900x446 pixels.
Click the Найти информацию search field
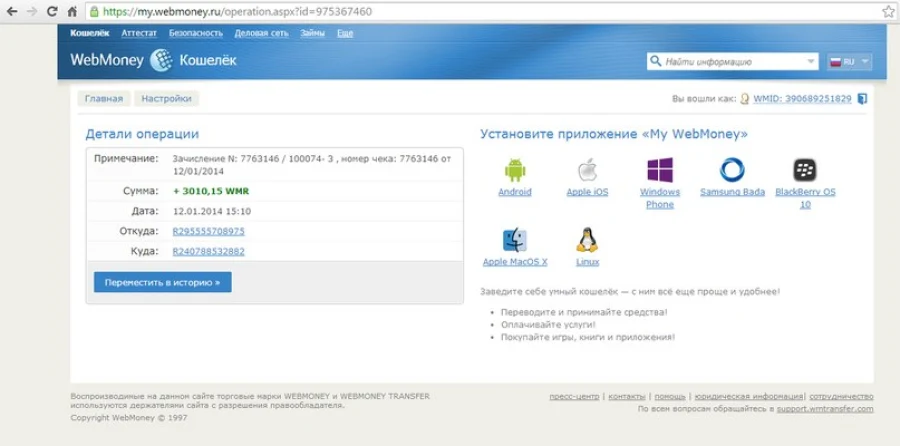(x=733, y=61)
